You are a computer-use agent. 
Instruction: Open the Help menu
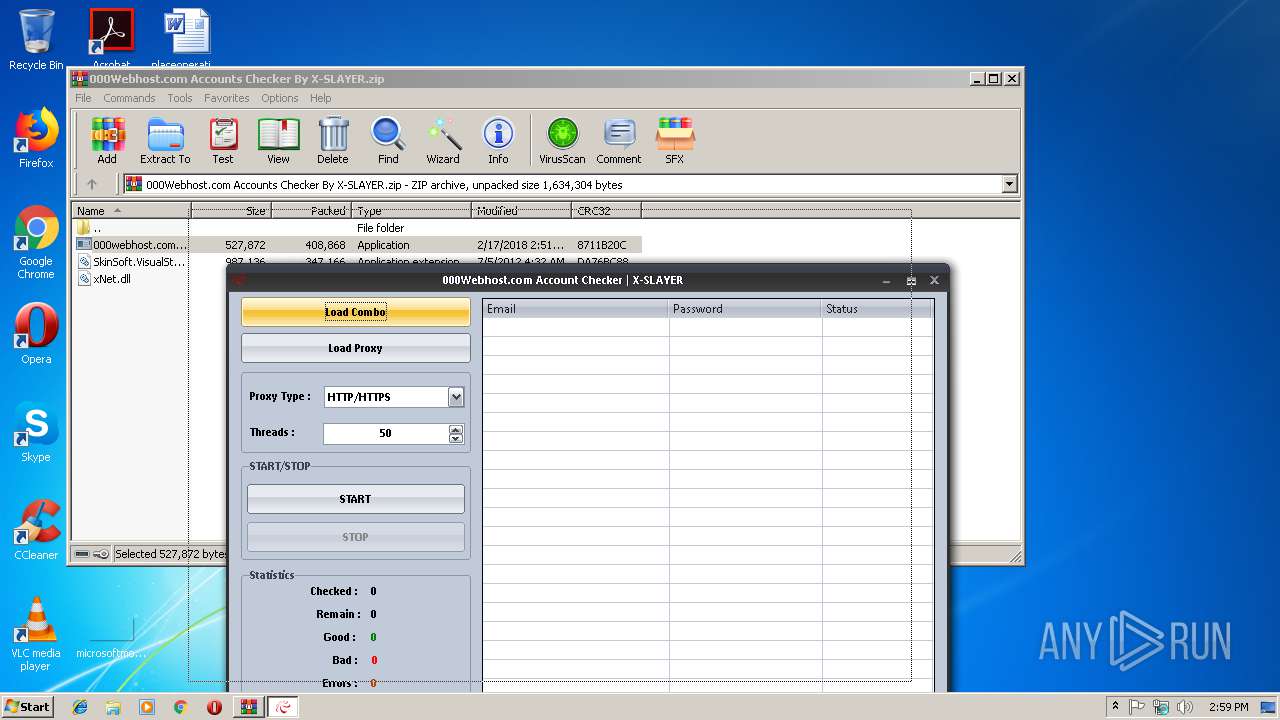(320, 98)
